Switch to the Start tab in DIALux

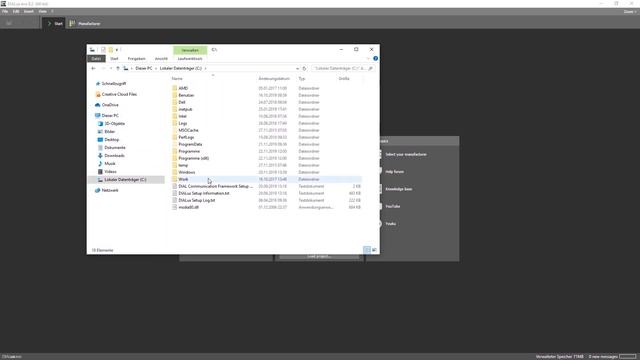[54, 24]
